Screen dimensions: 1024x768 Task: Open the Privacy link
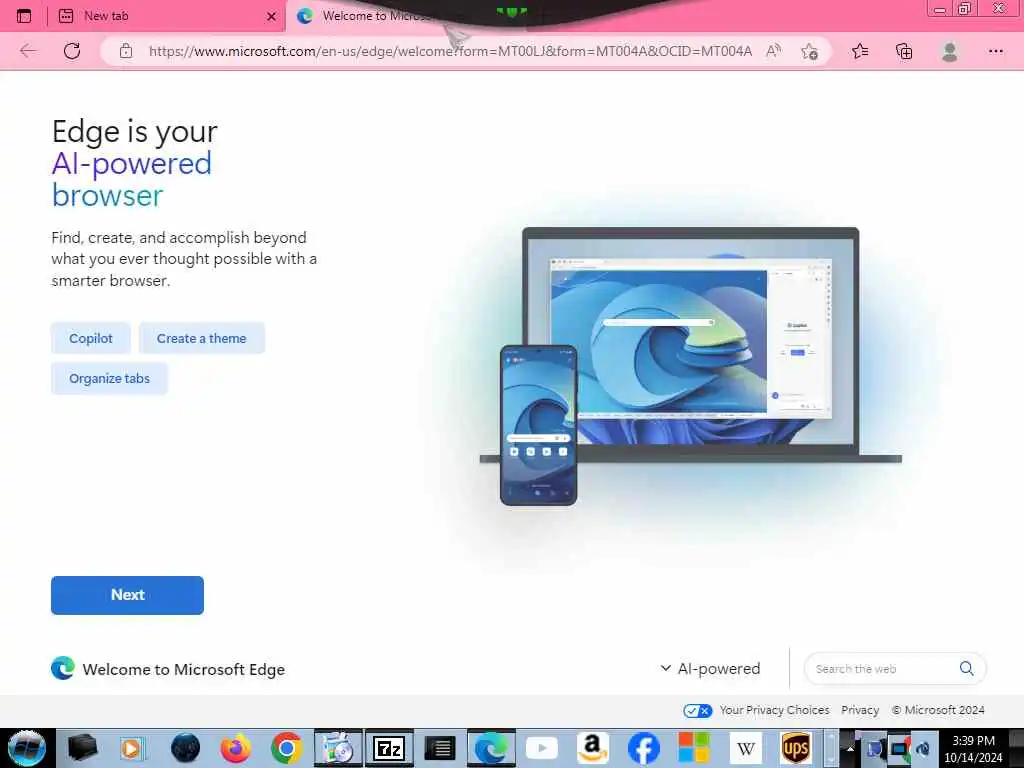(860, 710)
